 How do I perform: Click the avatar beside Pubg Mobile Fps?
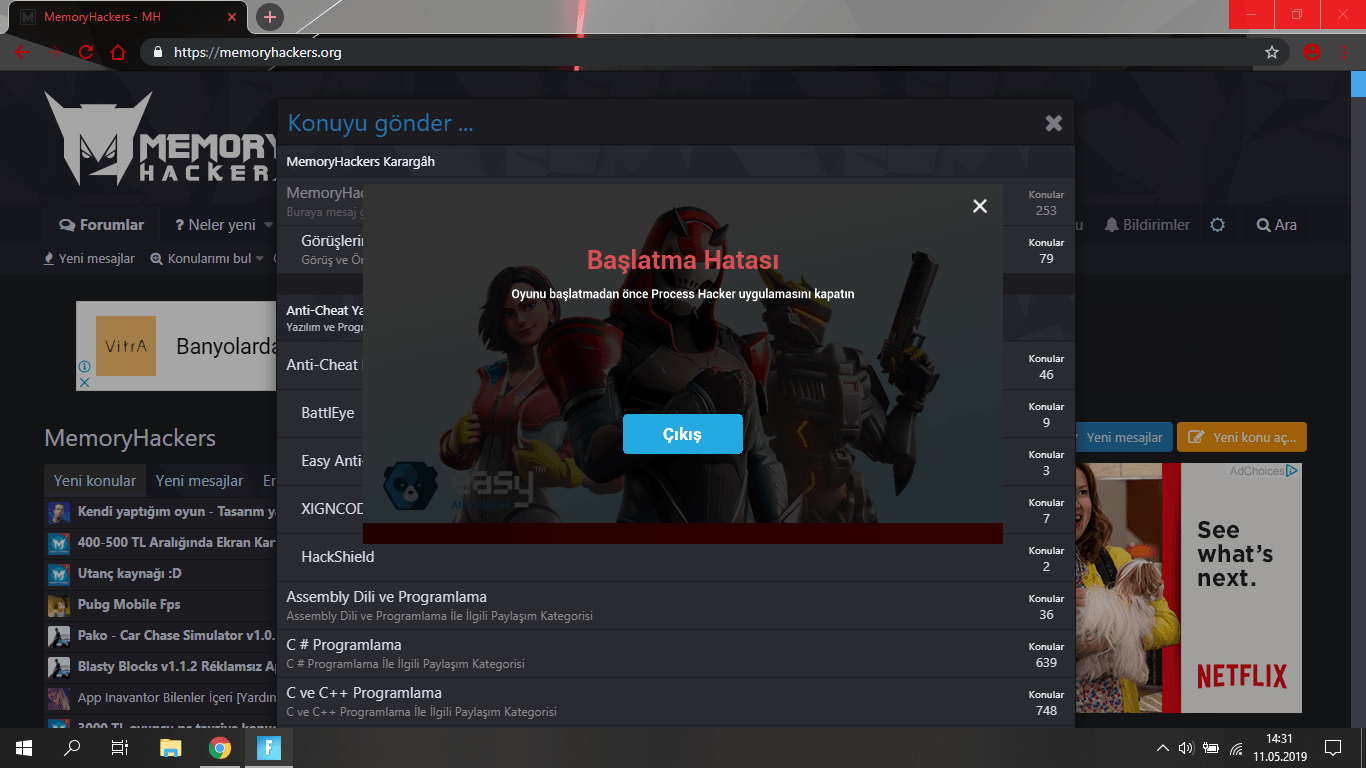[x=59, y=605]
